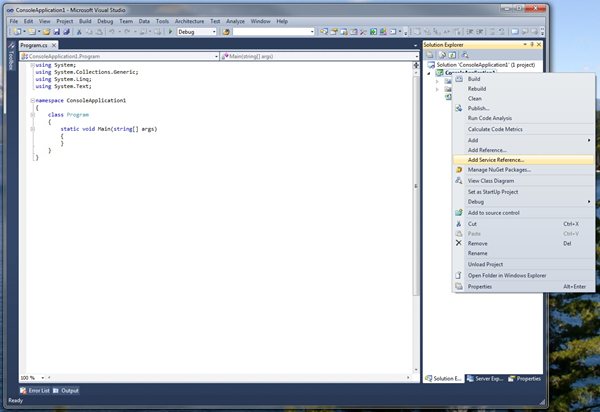This screenshot has width=600, height=412.
Task: Open the Main(string[] args) member dropdown
Action: 416,56
